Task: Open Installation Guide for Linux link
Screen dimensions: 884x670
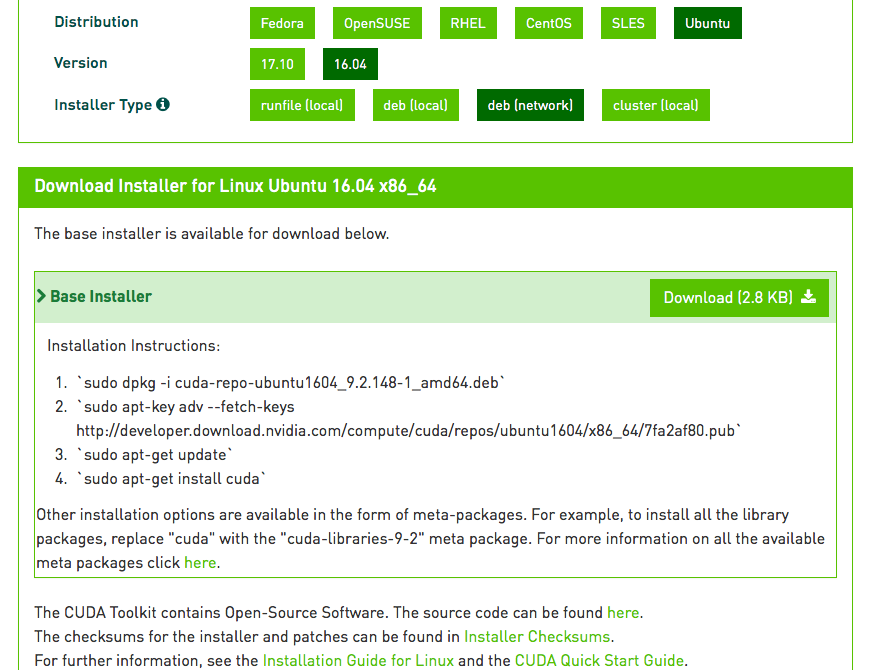Action: (x=358, y=660)
